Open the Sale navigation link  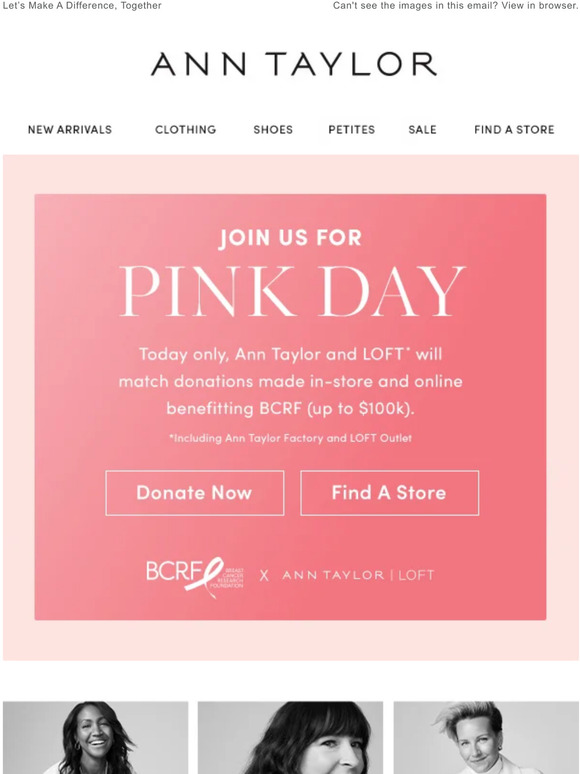(422, 129)
